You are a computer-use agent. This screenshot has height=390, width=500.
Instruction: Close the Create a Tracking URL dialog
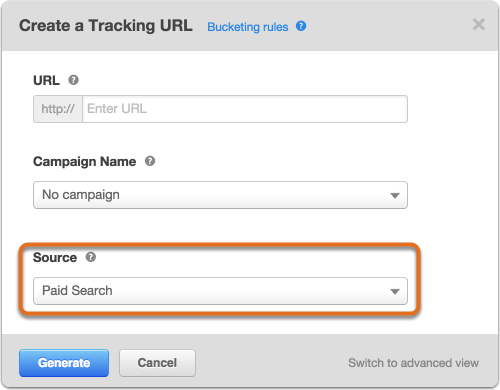(479, 24)
